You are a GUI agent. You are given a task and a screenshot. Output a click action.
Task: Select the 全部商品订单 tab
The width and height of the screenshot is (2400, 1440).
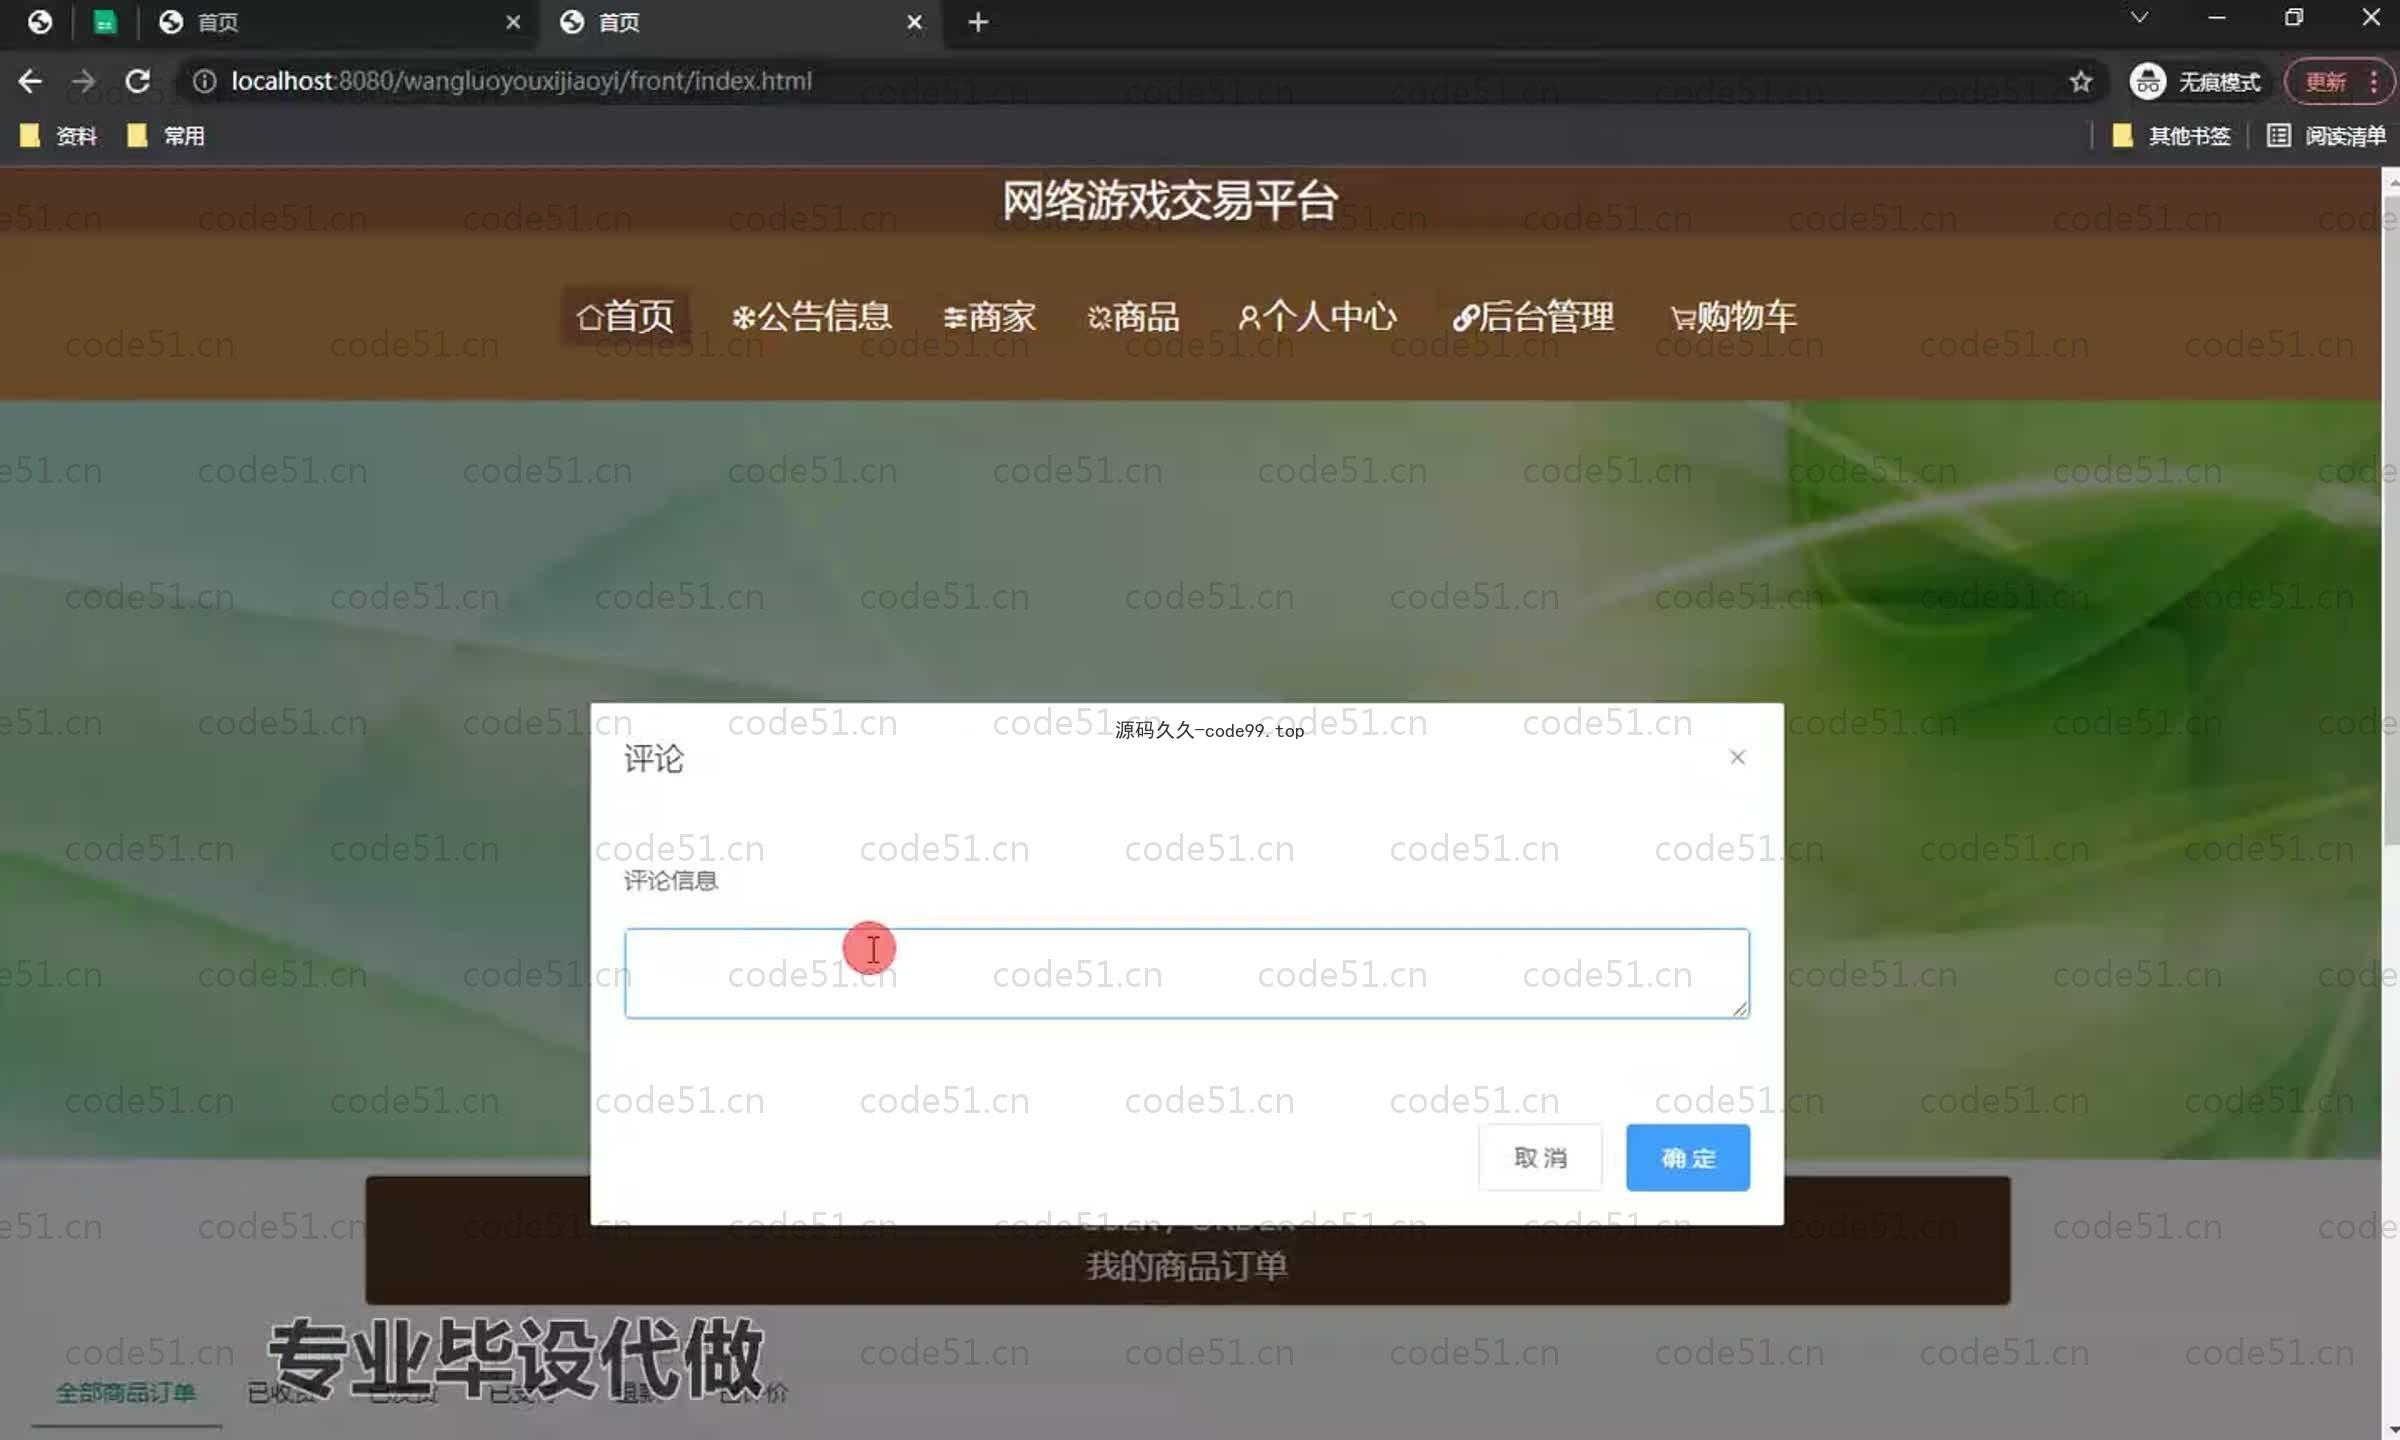[126, 1392]
